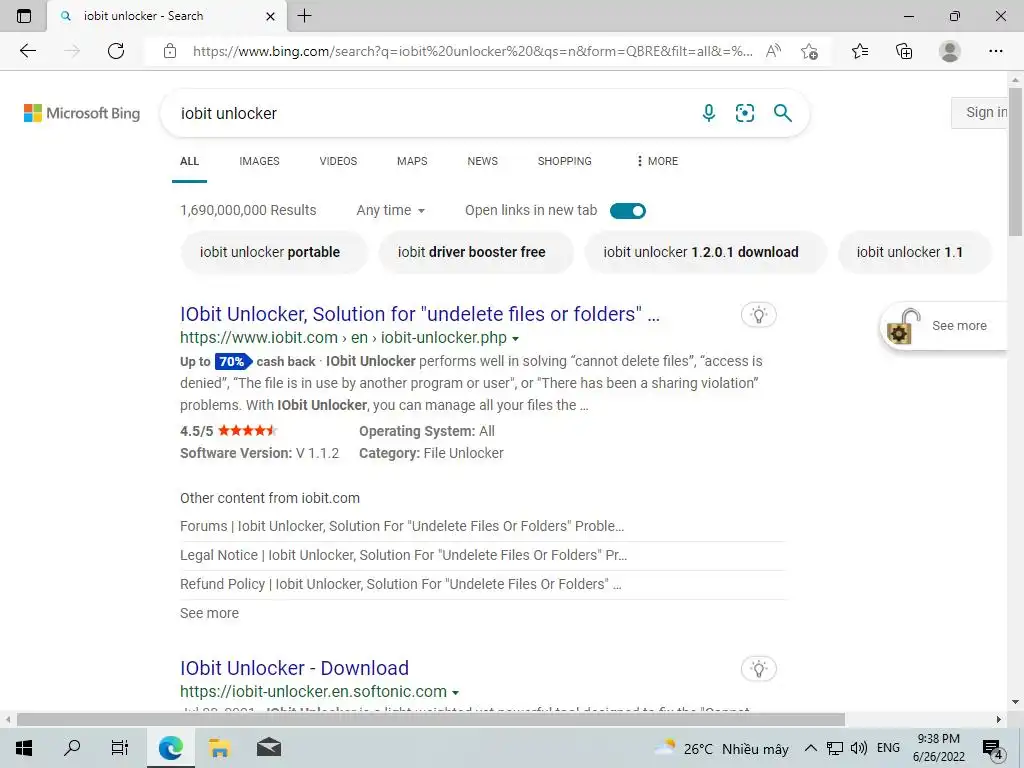Switch to the VIDEOS tab

[x=338, y=161]
